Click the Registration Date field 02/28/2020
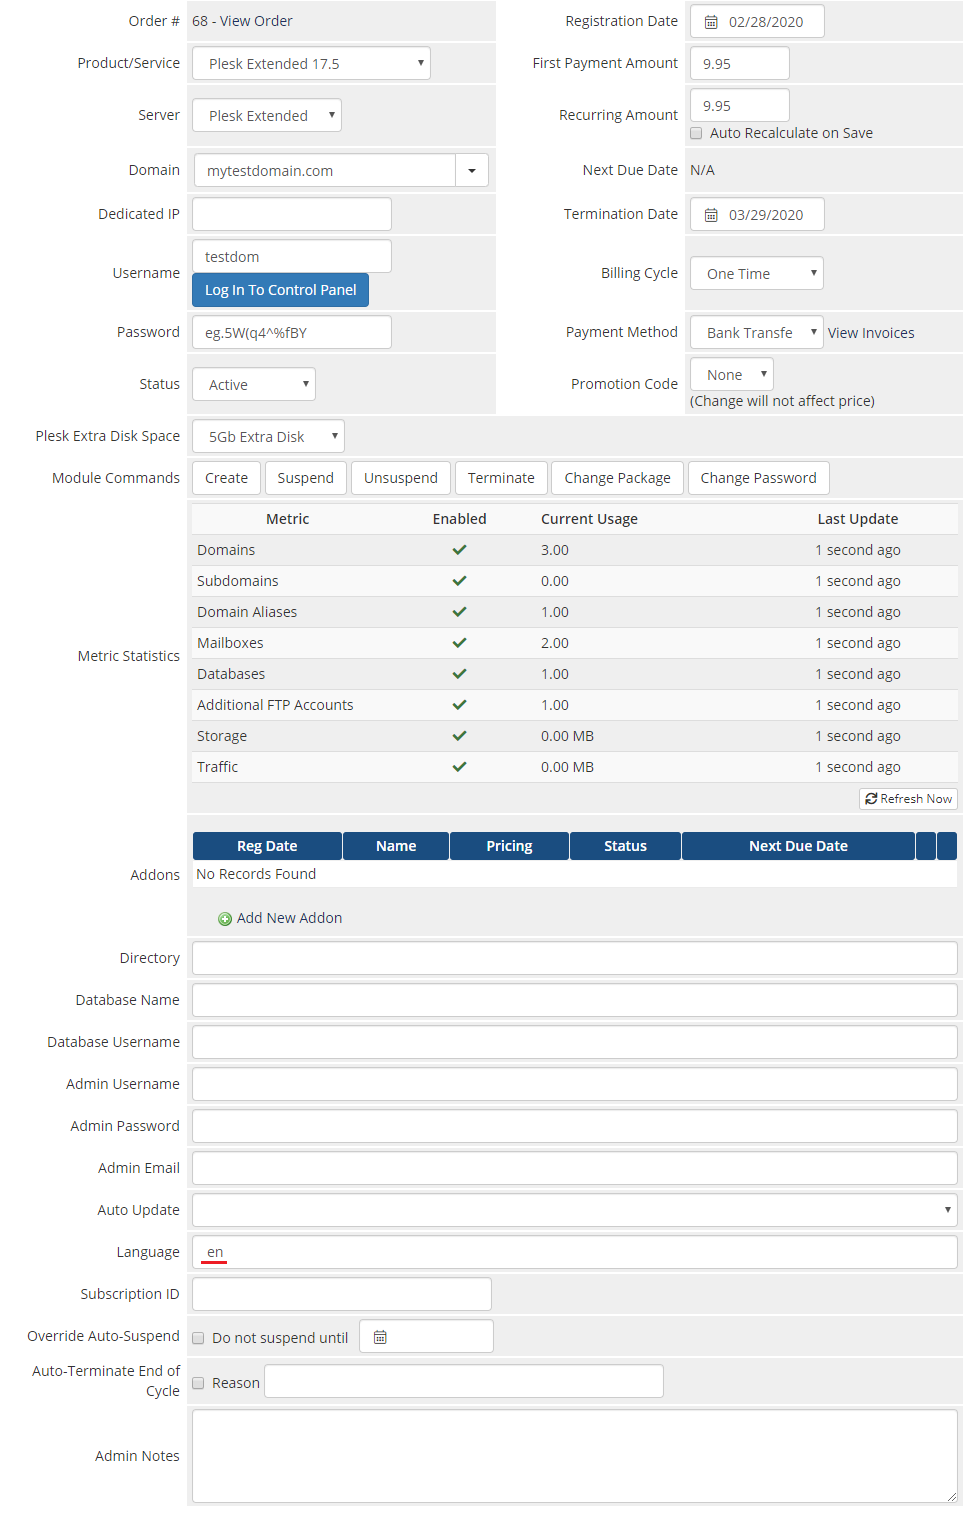The height and width of the screenshot is (1514, 963). (x=757, y=21)
